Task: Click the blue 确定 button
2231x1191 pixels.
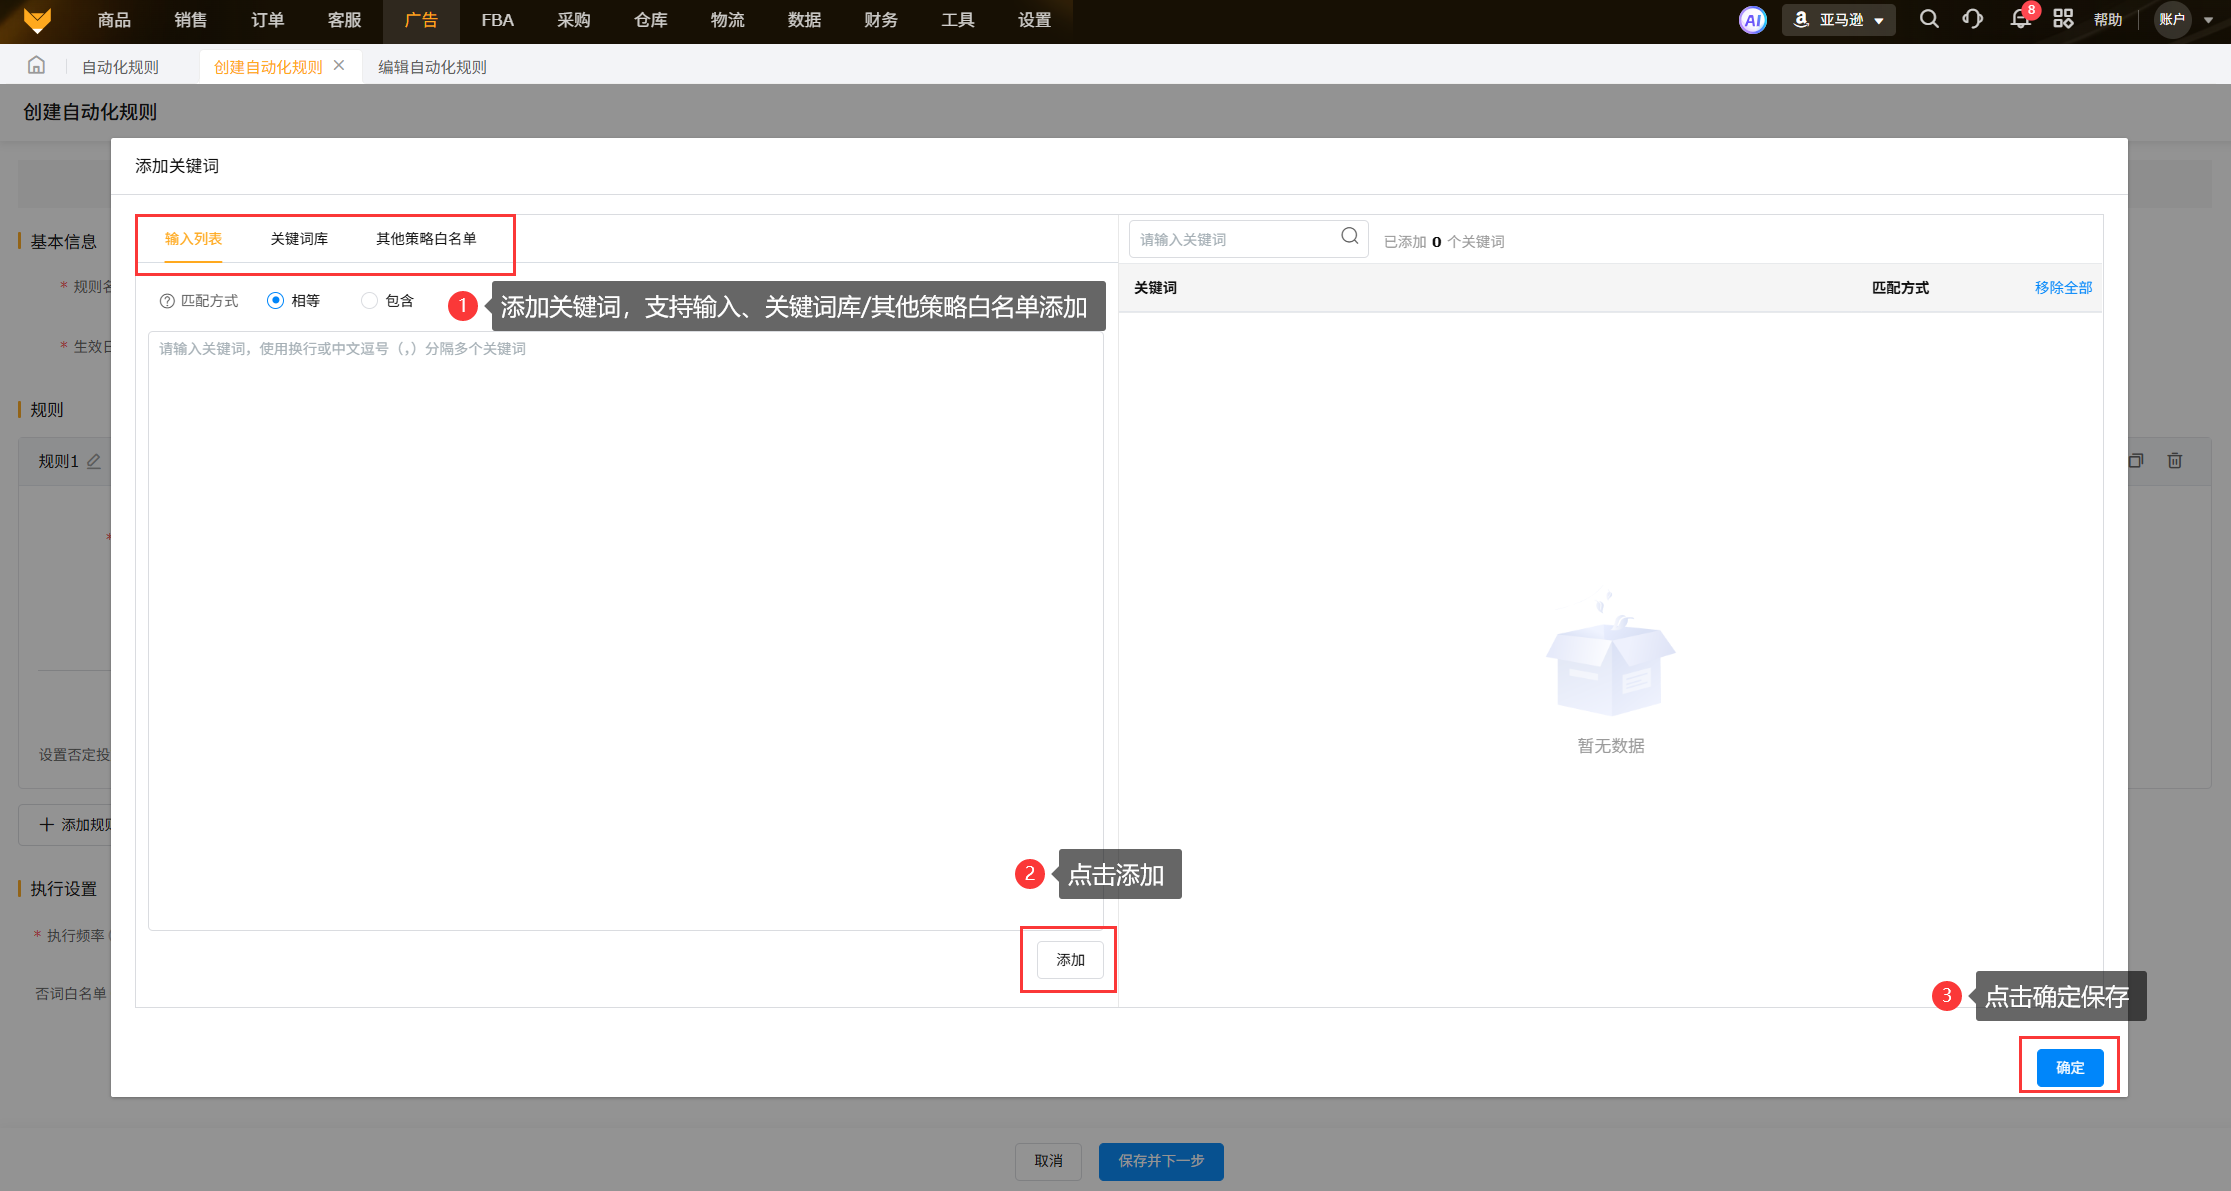Action: (2069, 1068)
